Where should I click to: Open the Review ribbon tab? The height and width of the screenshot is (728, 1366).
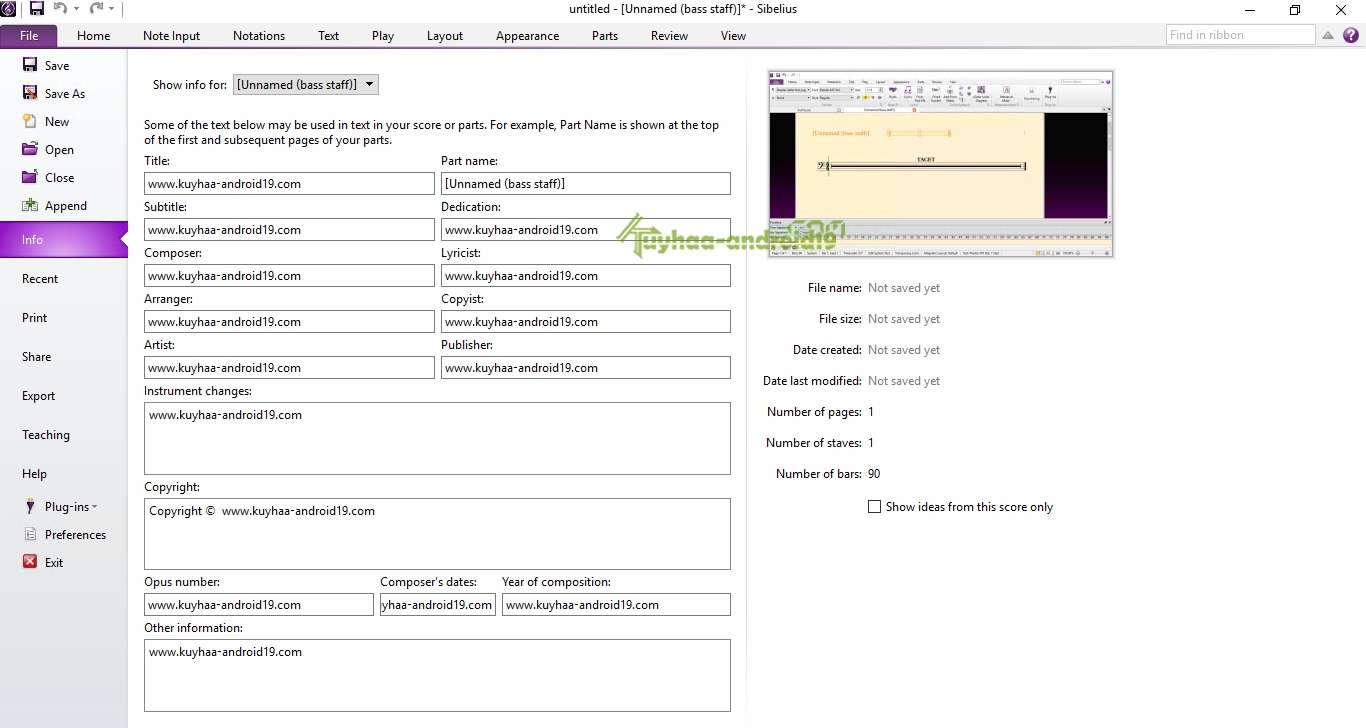point(669,36)
